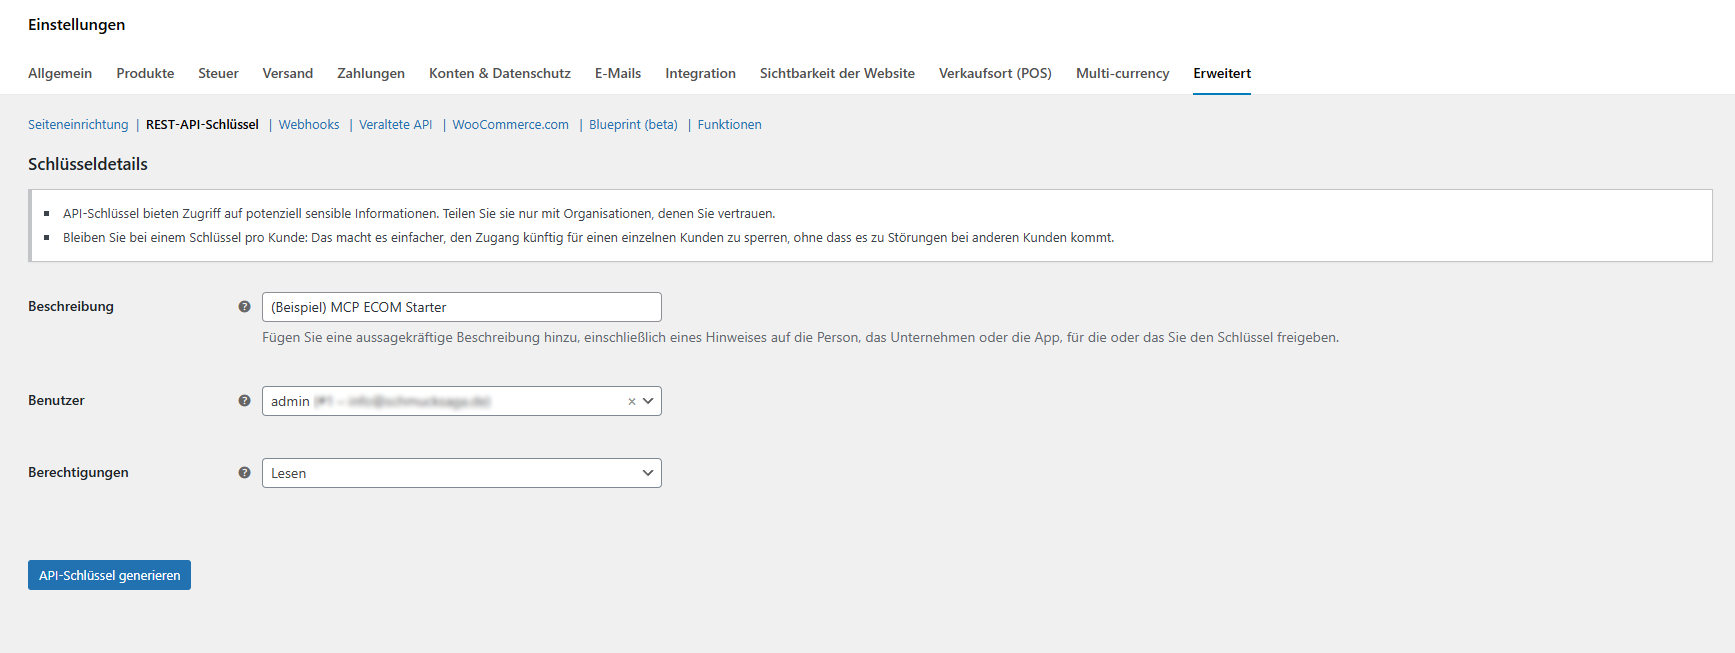1735x653 pixels.
Task: Click the Einstellungen page title
Action: tap(77, 25)
